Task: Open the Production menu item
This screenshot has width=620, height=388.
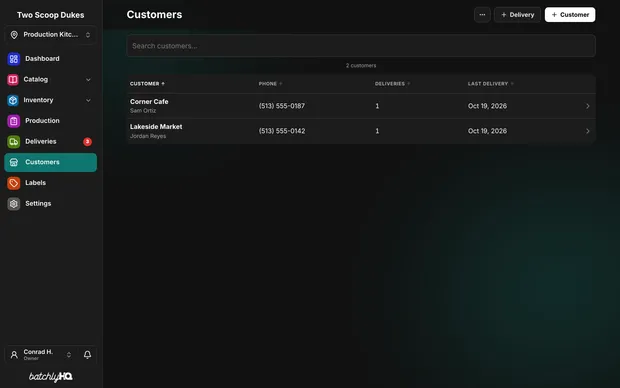Action: click(50, 121)
